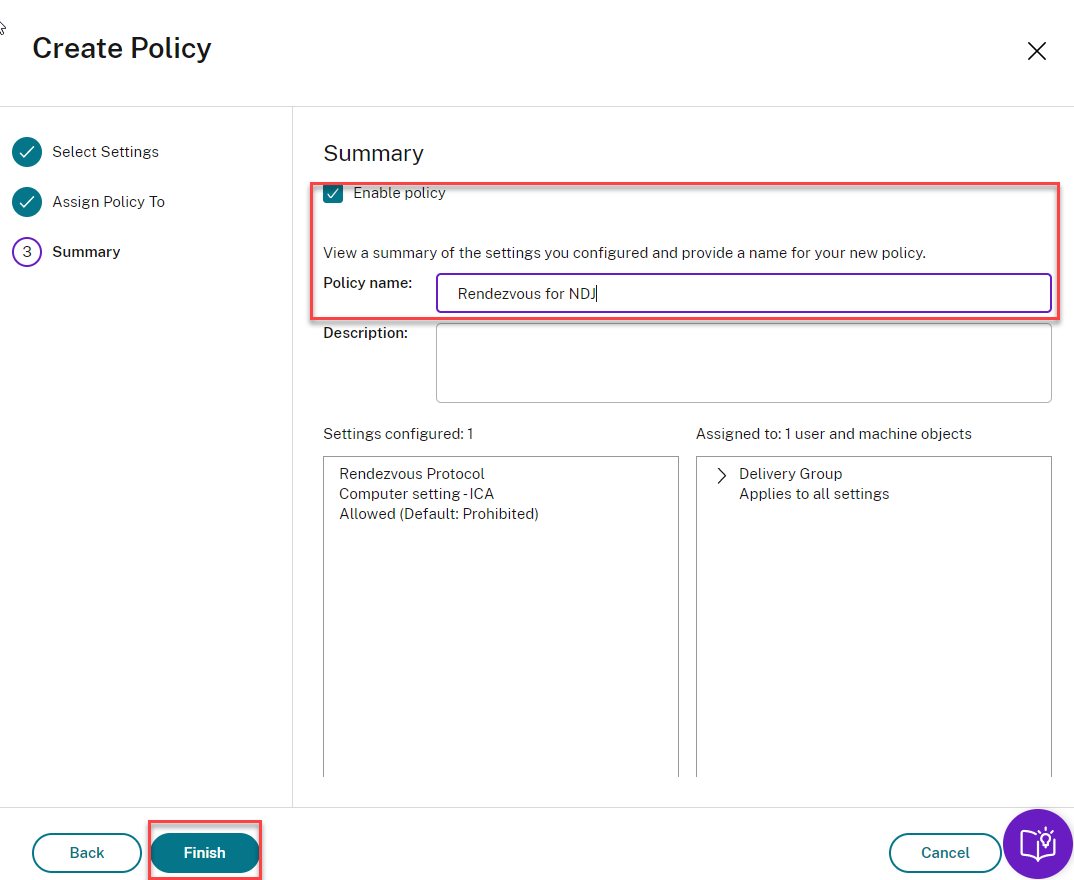Click the Select Settings checkmark icon
The width and height of the screenshot is (1074, 880).
[27, 153]
